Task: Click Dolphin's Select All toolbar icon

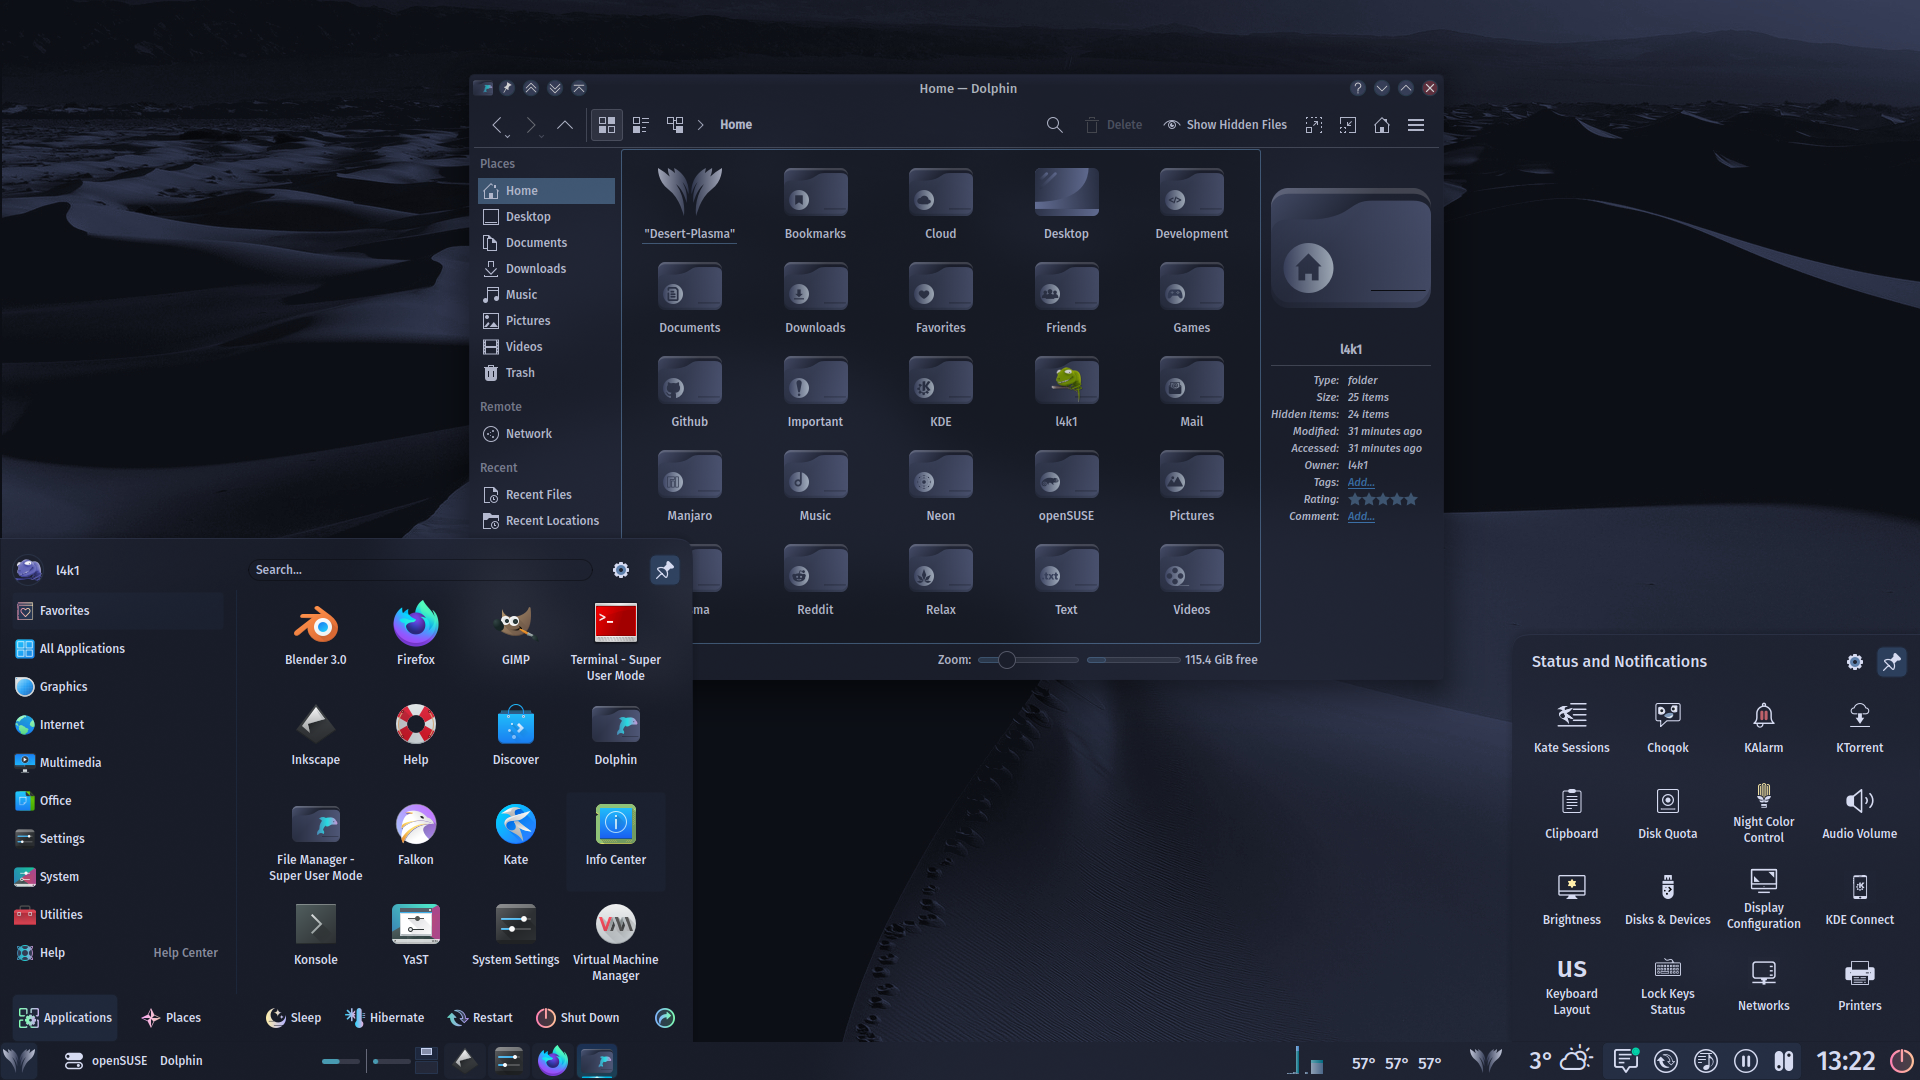Action: point(1314,125)
